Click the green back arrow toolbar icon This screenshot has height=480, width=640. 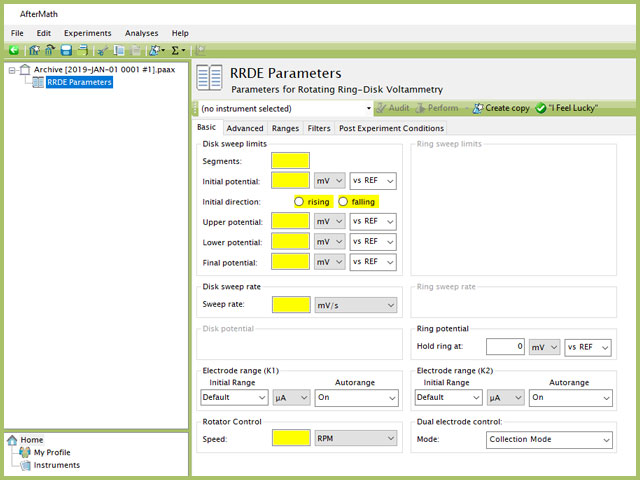click(14, 50)
